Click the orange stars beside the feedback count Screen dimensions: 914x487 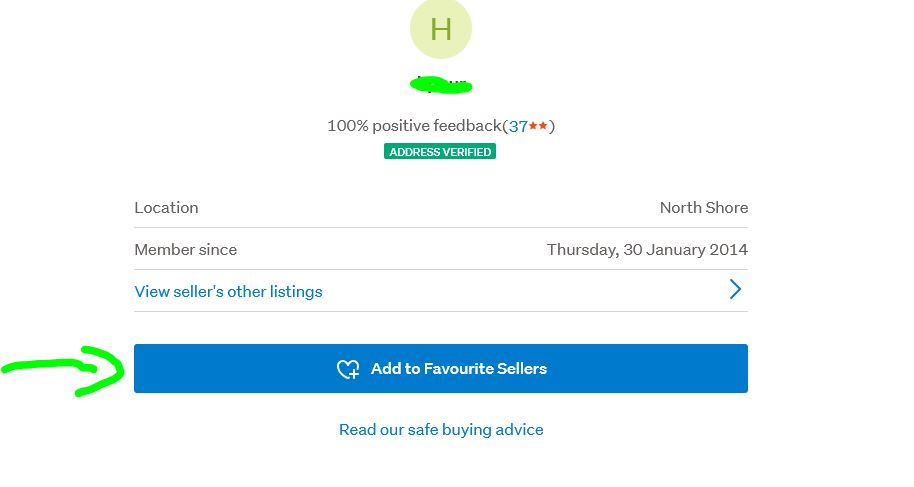[539, 126]
